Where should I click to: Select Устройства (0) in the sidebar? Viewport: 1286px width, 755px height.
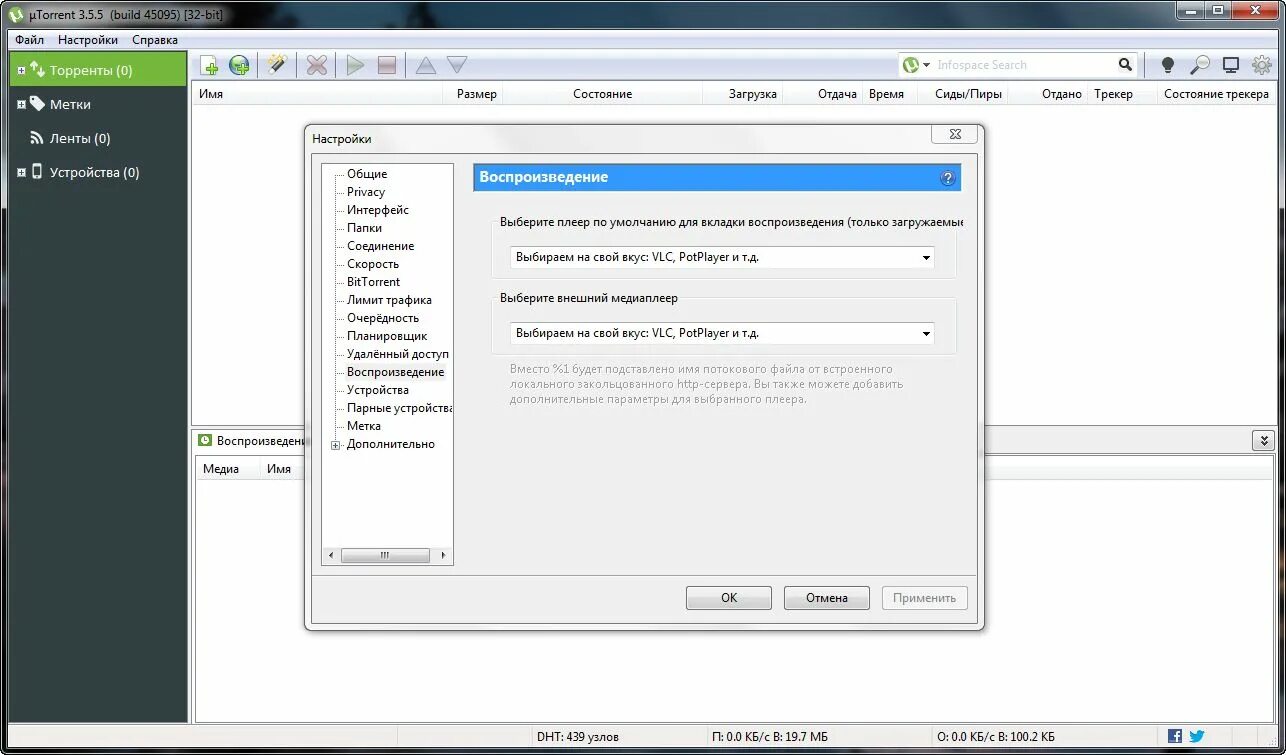[x=95, y=172]
